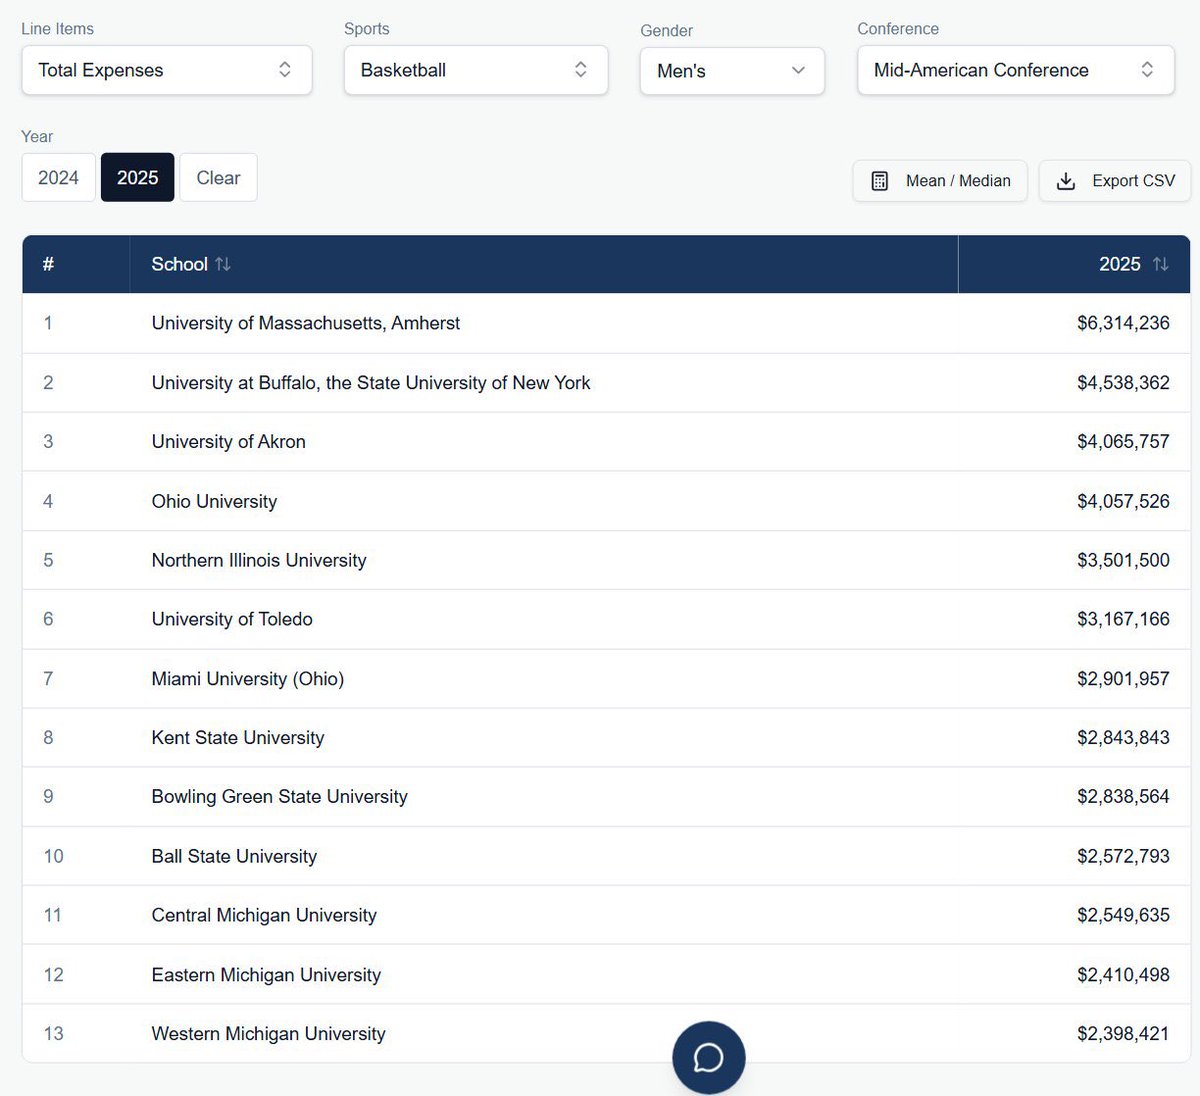Click Ball State University row
Viewport: 1200px width, 1096px height.
pyautogui.click(x=606, y=856)
